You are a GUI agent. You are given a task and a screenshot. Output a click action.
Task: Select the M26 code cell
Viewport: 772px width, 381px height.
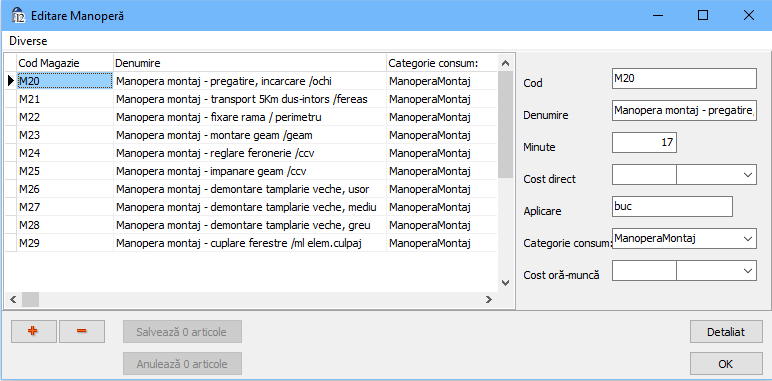tap(65, 189)
